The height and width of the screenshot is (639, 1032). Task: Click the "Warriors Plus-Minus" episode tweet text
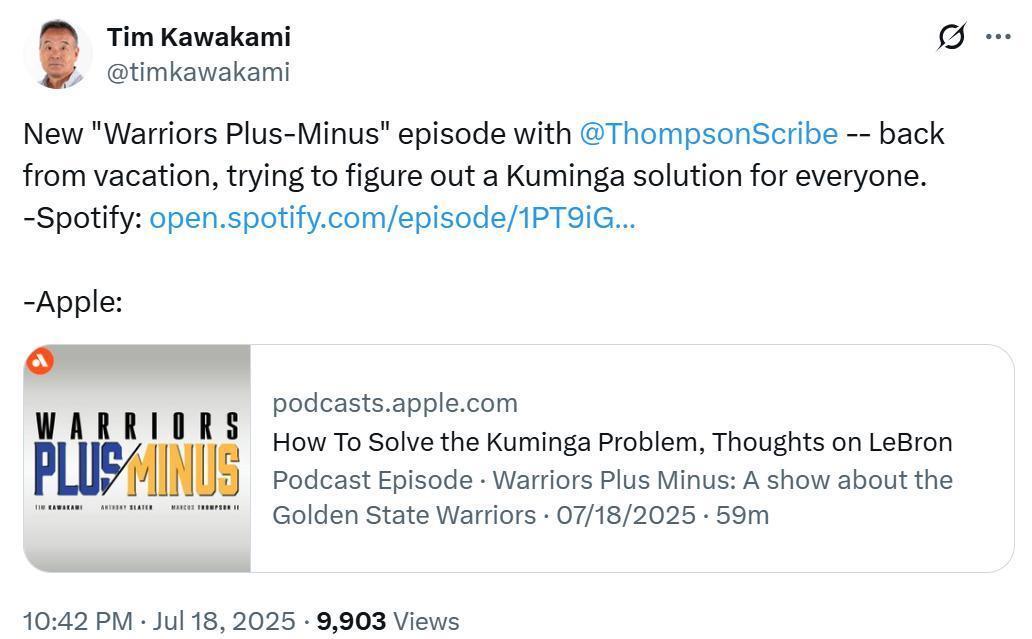484,155
